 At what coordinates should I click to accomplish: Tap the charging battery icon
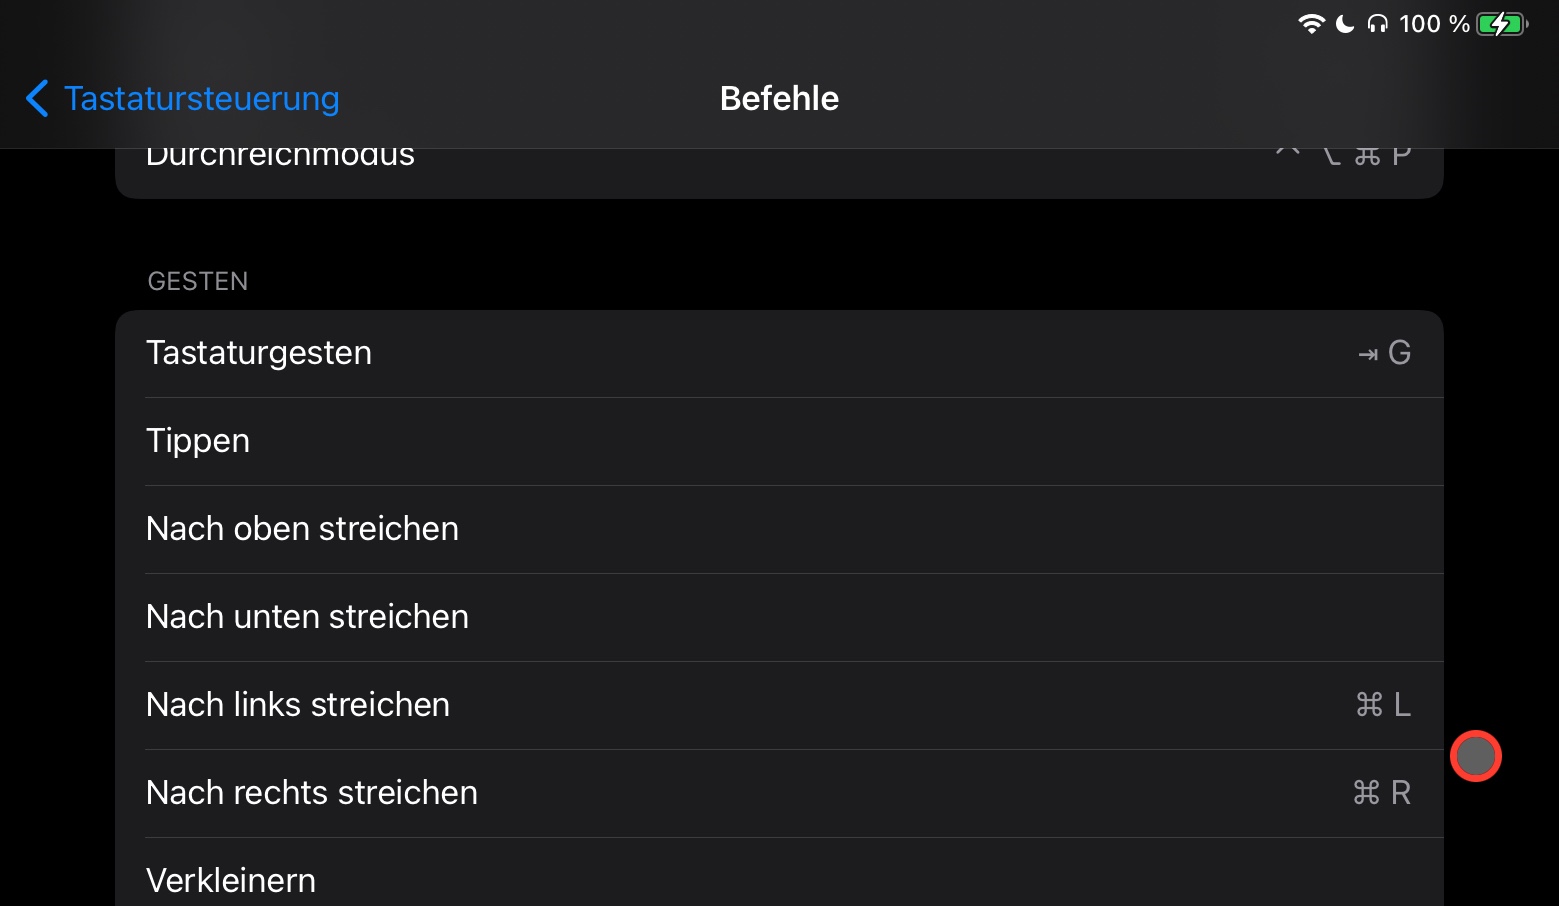point(1502,24)
